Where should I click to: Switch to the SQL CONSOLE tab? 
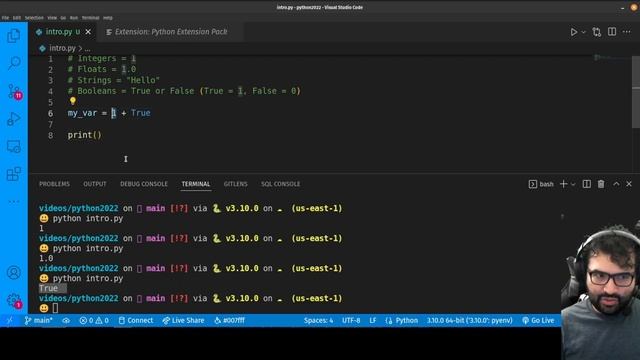pyautogui.click(x=280, y=184)
